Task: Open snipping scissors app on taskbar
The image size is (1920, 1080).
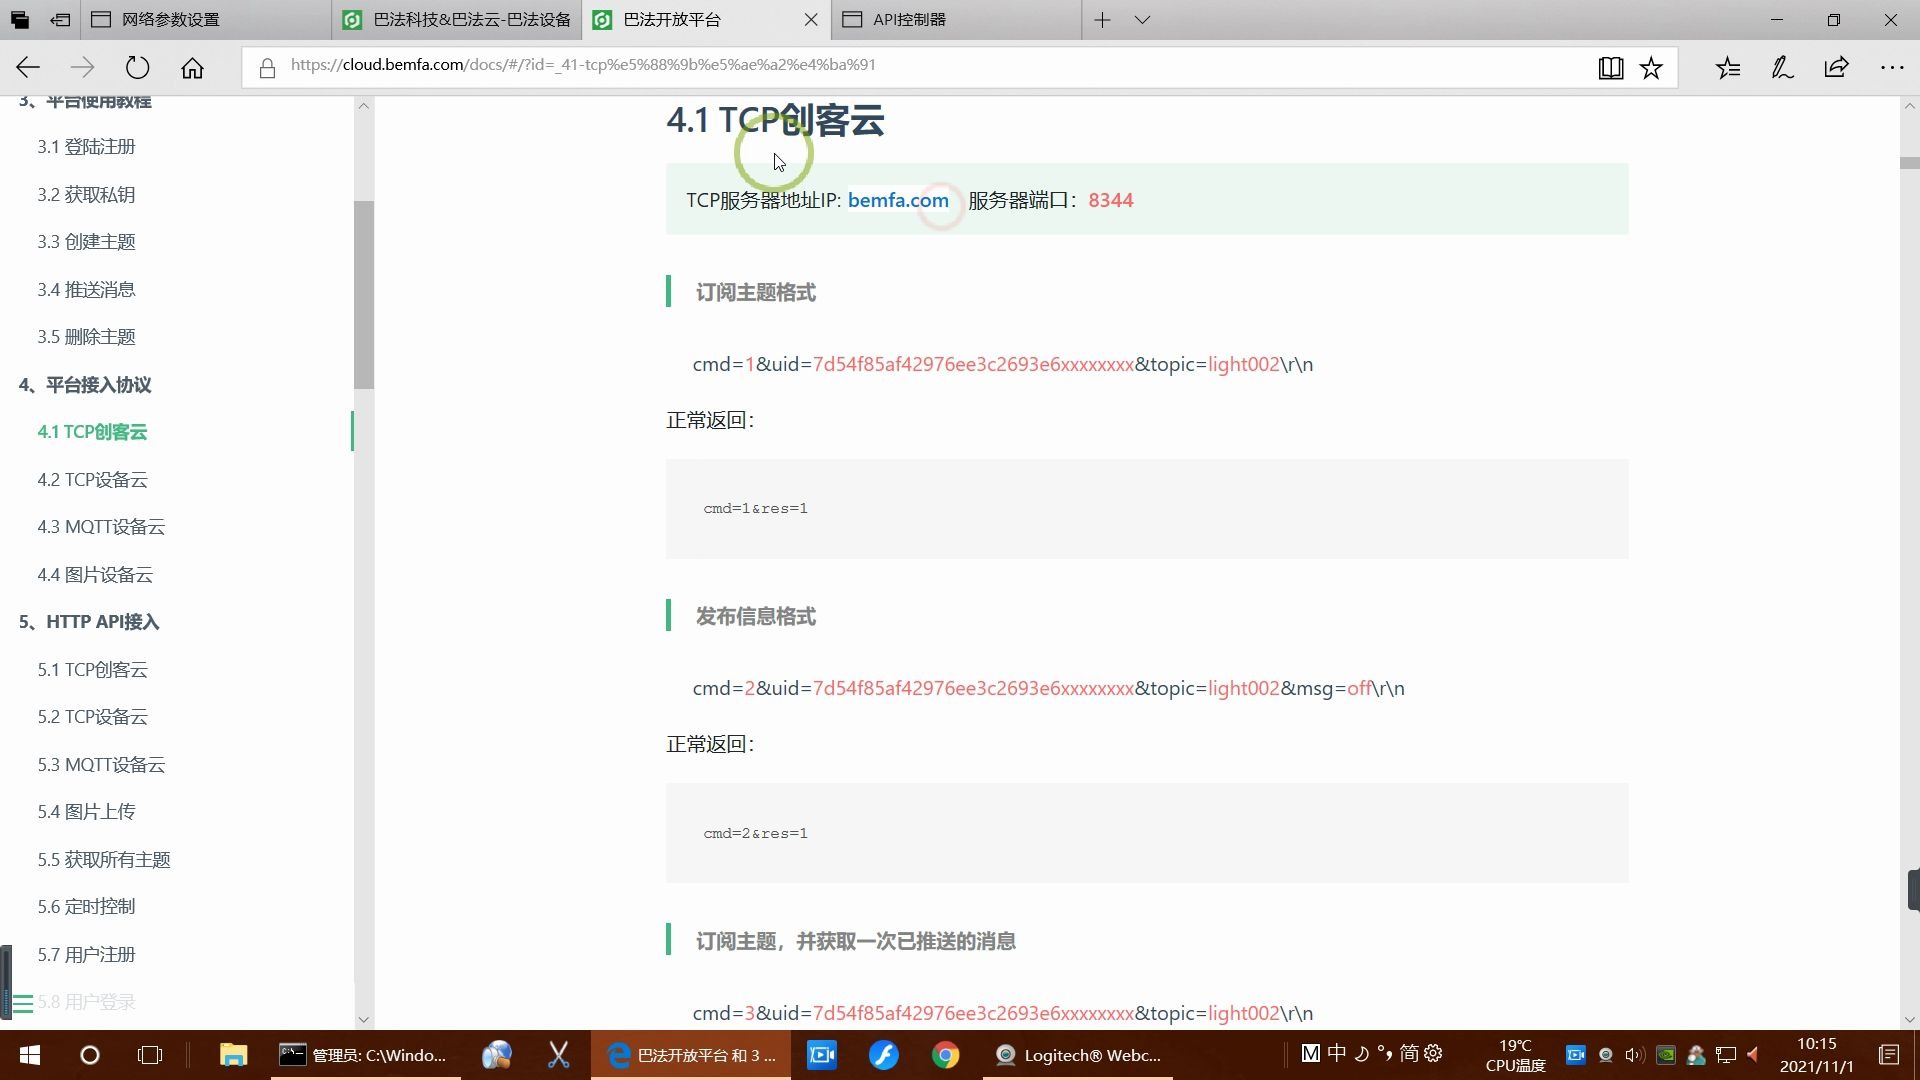Action: click(558, 1055)
